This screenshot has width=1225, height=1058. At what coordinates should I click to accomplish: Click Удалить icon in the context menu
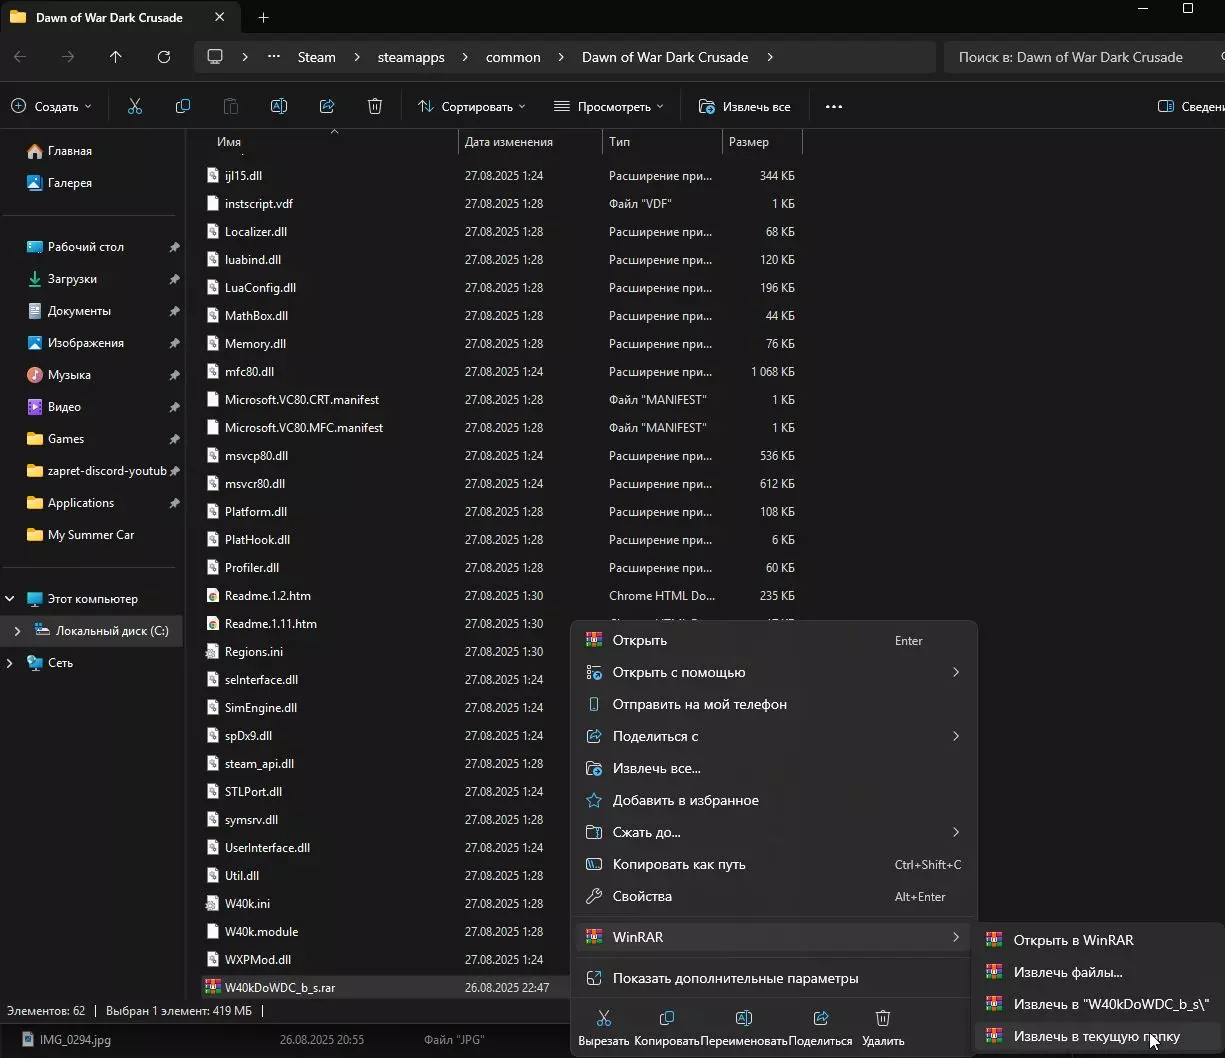[883, 1018]
